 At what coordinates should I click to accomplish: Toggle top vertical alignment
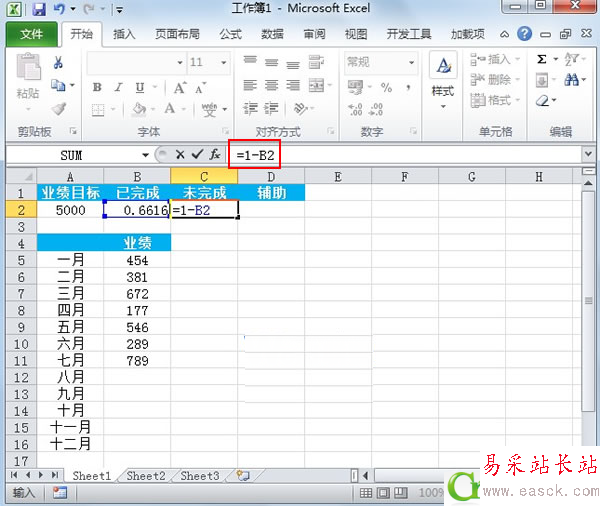pos(250,60)
